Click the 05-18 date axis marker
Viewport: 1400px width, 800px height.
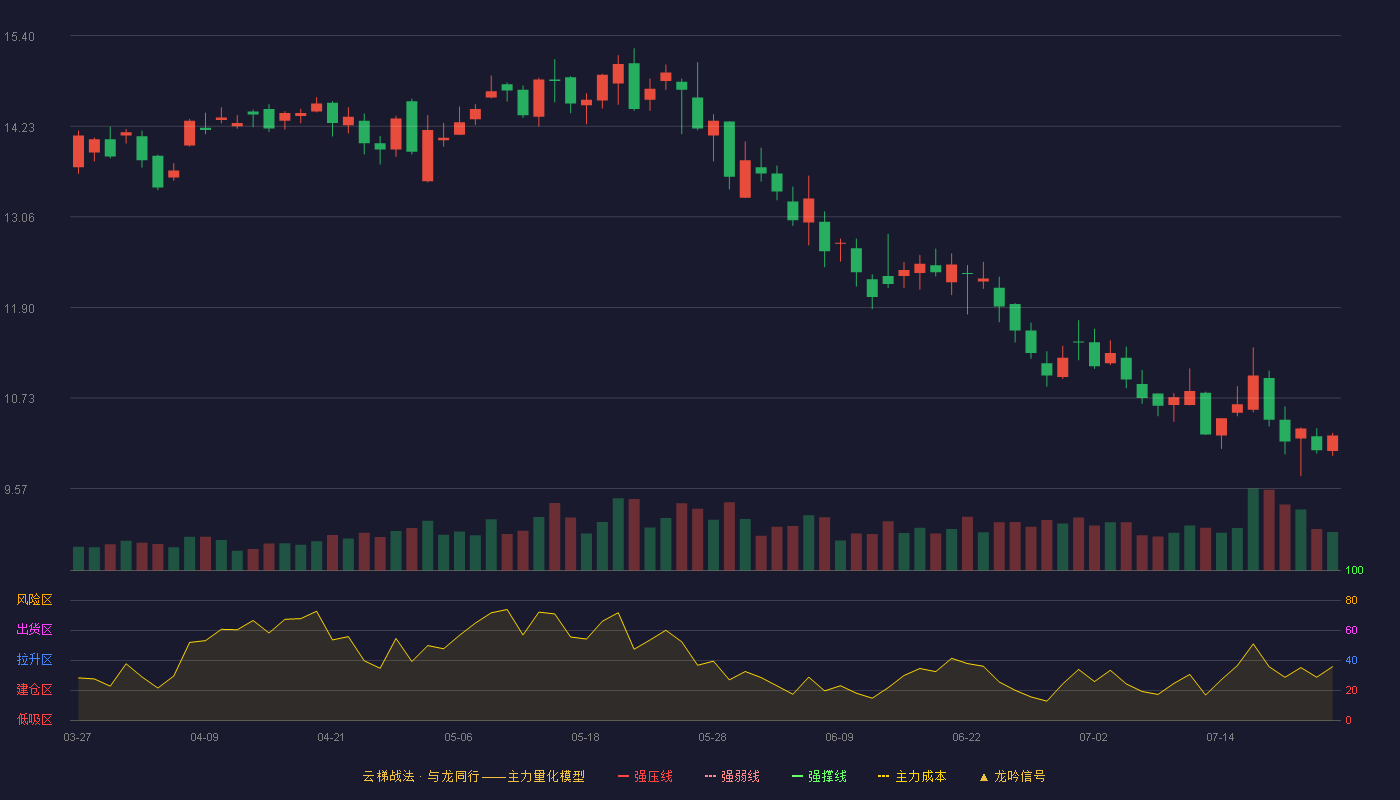pos(585,737)
